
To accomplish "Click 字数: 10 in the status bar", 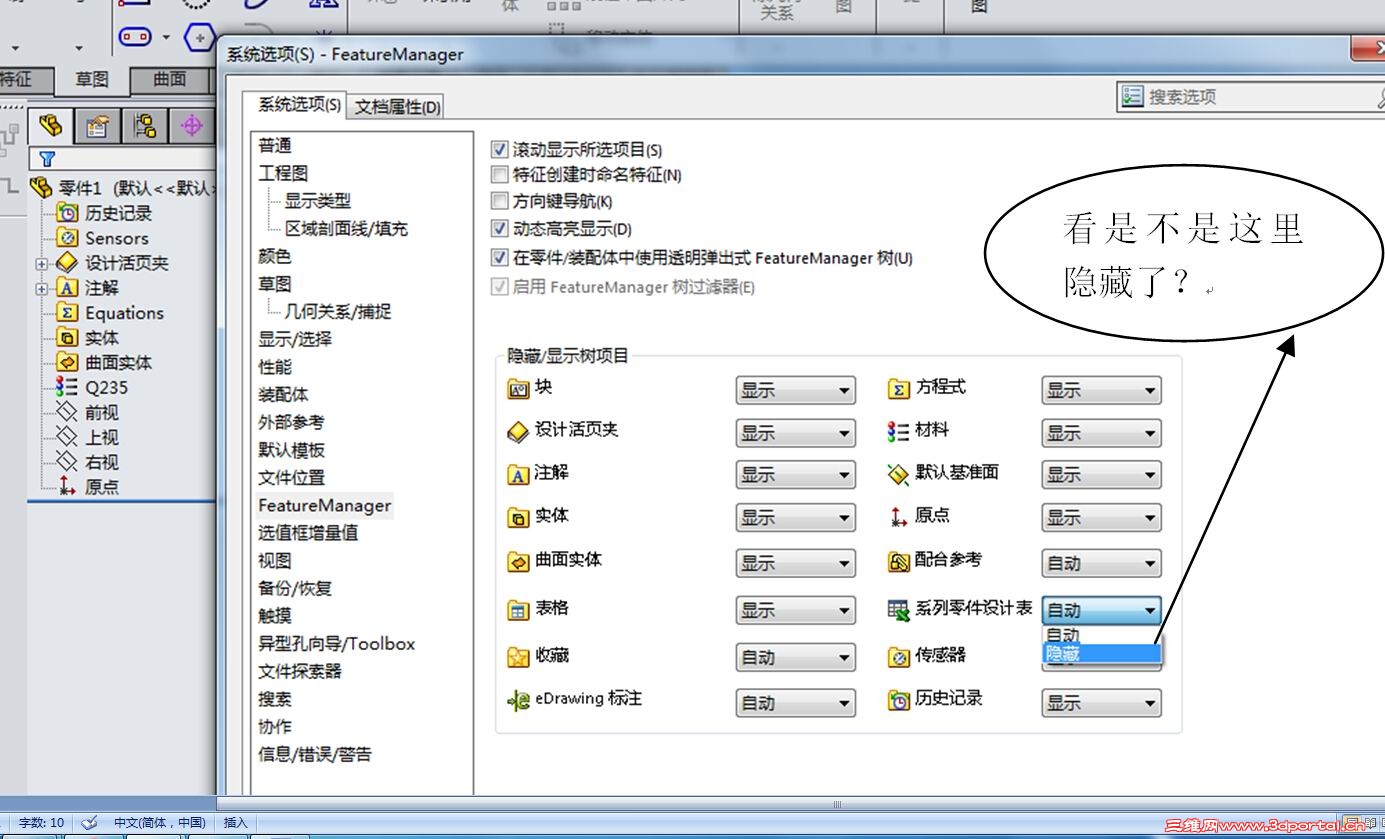I will tap(41, 823).
